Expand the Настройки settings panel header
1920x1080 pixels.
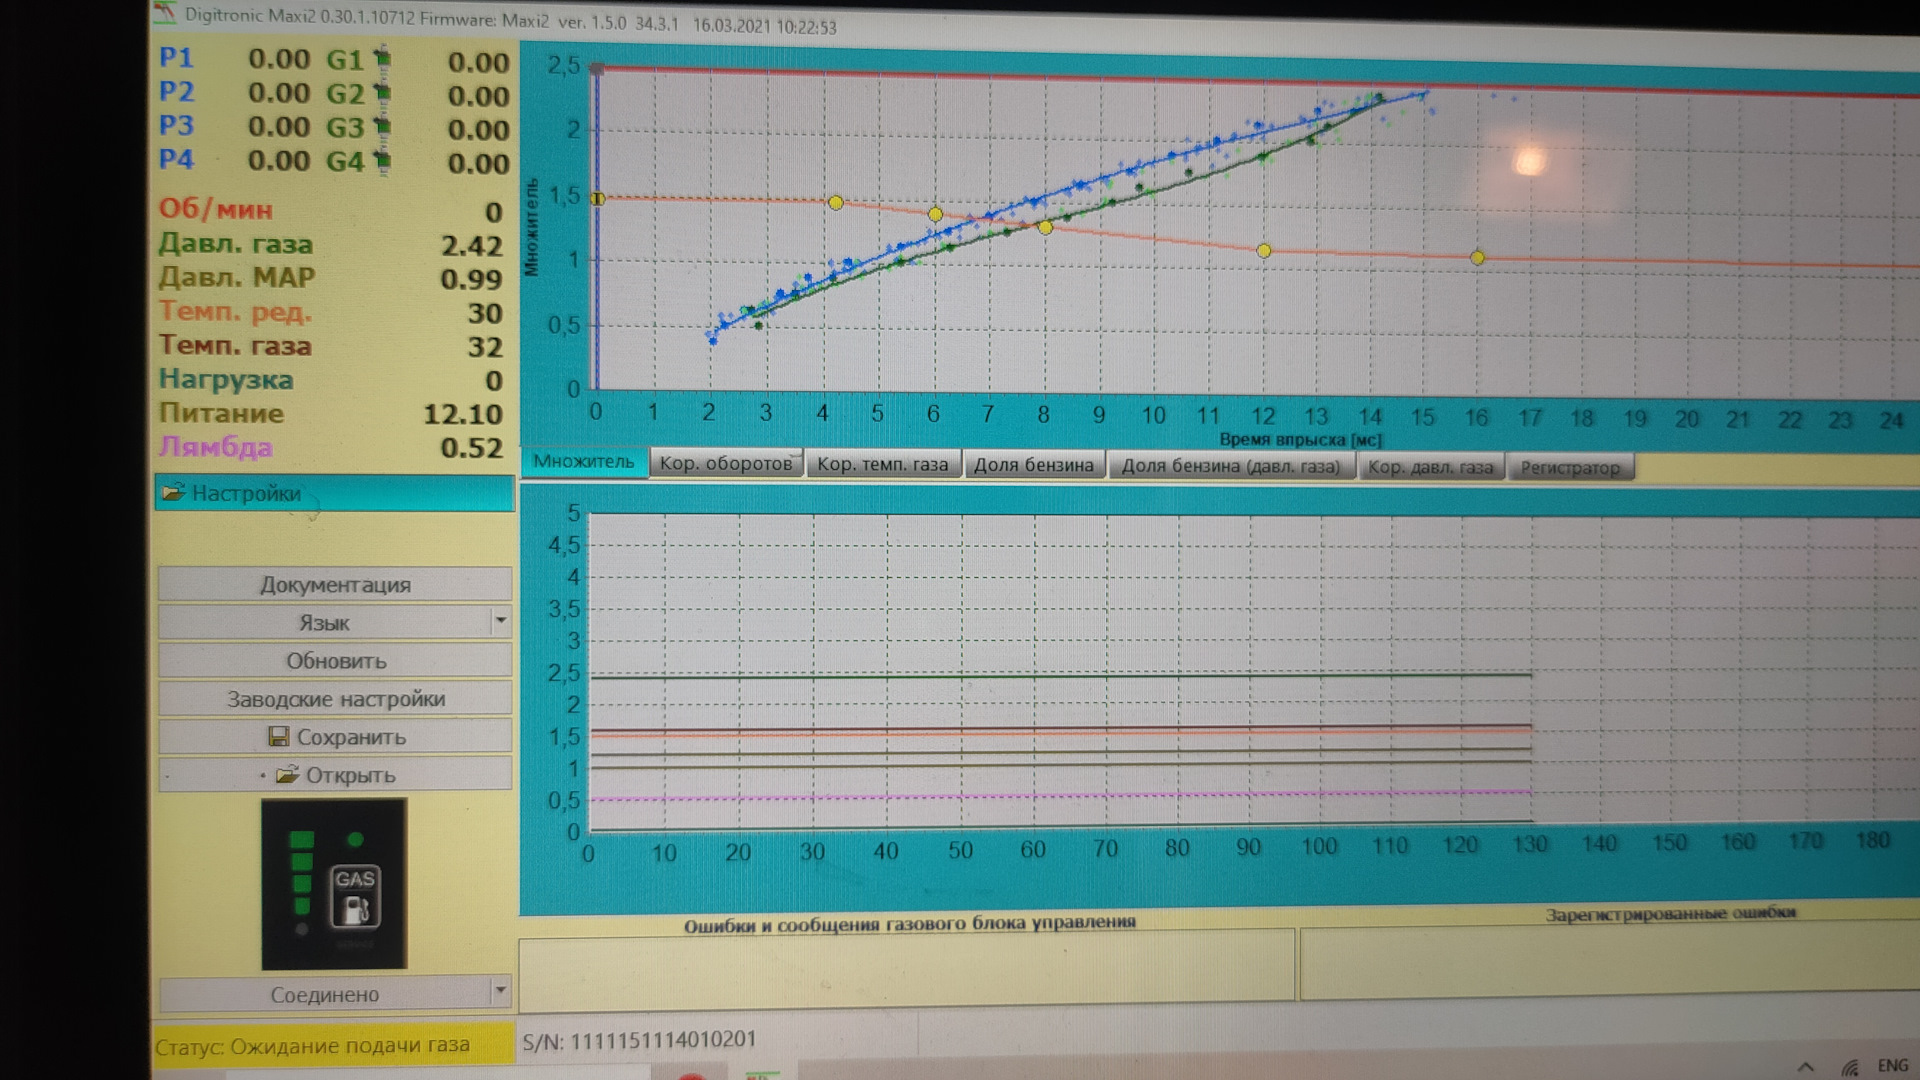pos(335,493)
